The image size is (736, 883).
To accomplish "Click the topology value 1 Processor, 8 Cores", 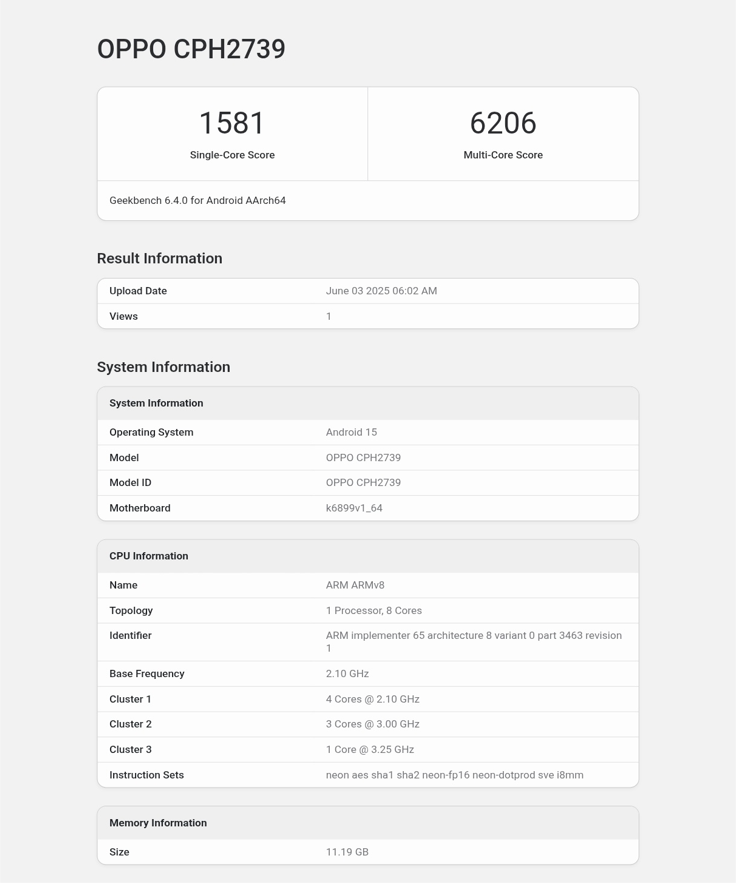I will [x=373, y=610].
